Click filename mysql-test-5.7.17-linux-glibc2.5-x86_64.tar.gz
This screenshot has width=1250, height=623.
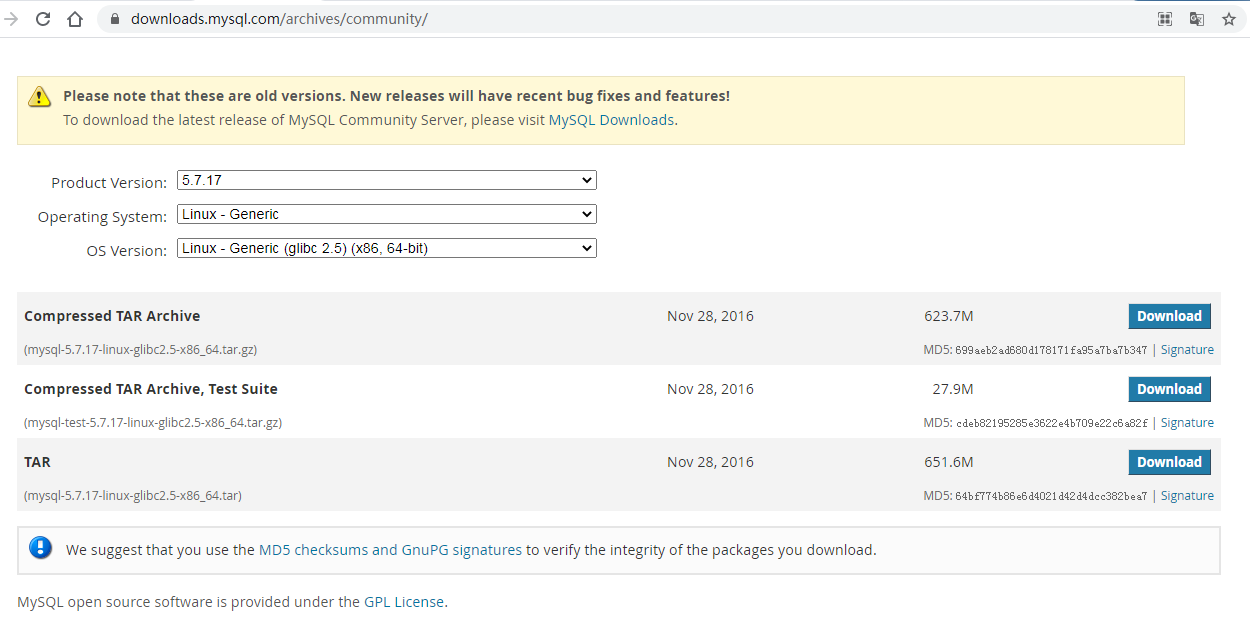153,423
